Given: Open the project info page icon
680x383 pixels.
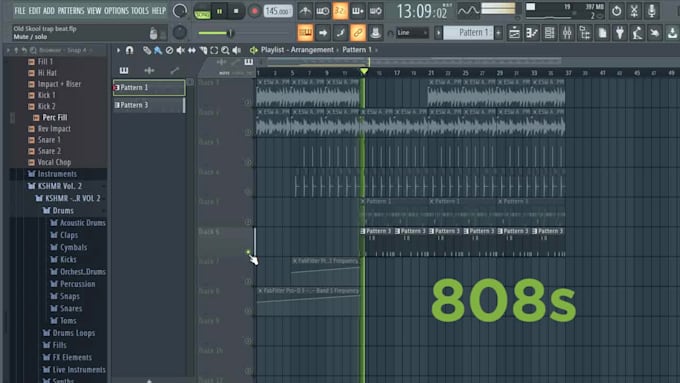Looking at the screenshot, I should [x=602, y=33].
